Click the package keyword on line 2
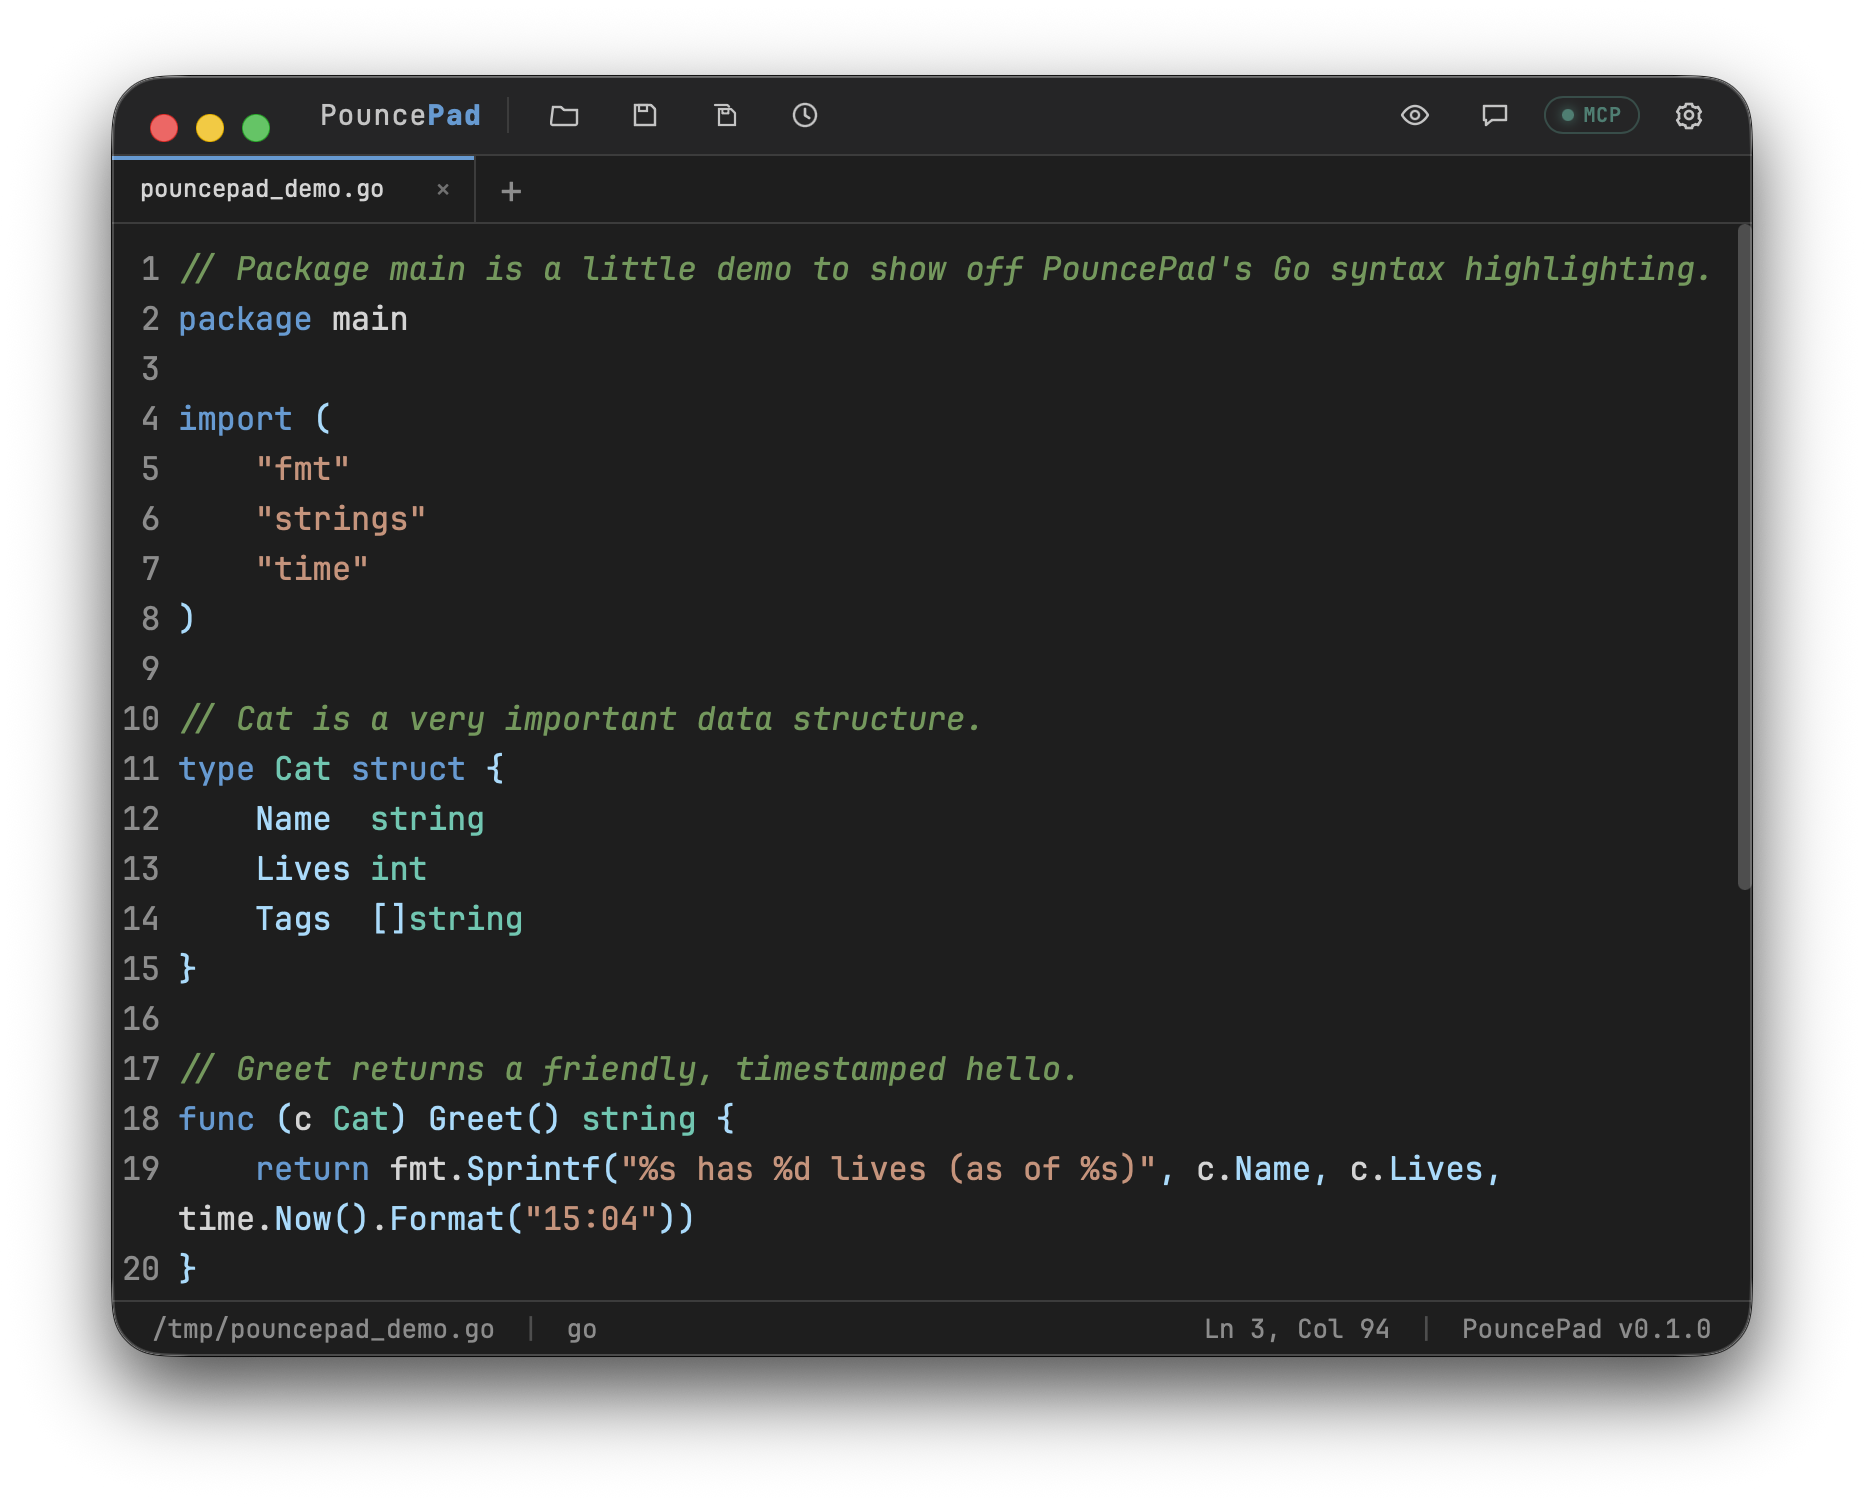 pyautogui.click(x=245, y=320)
